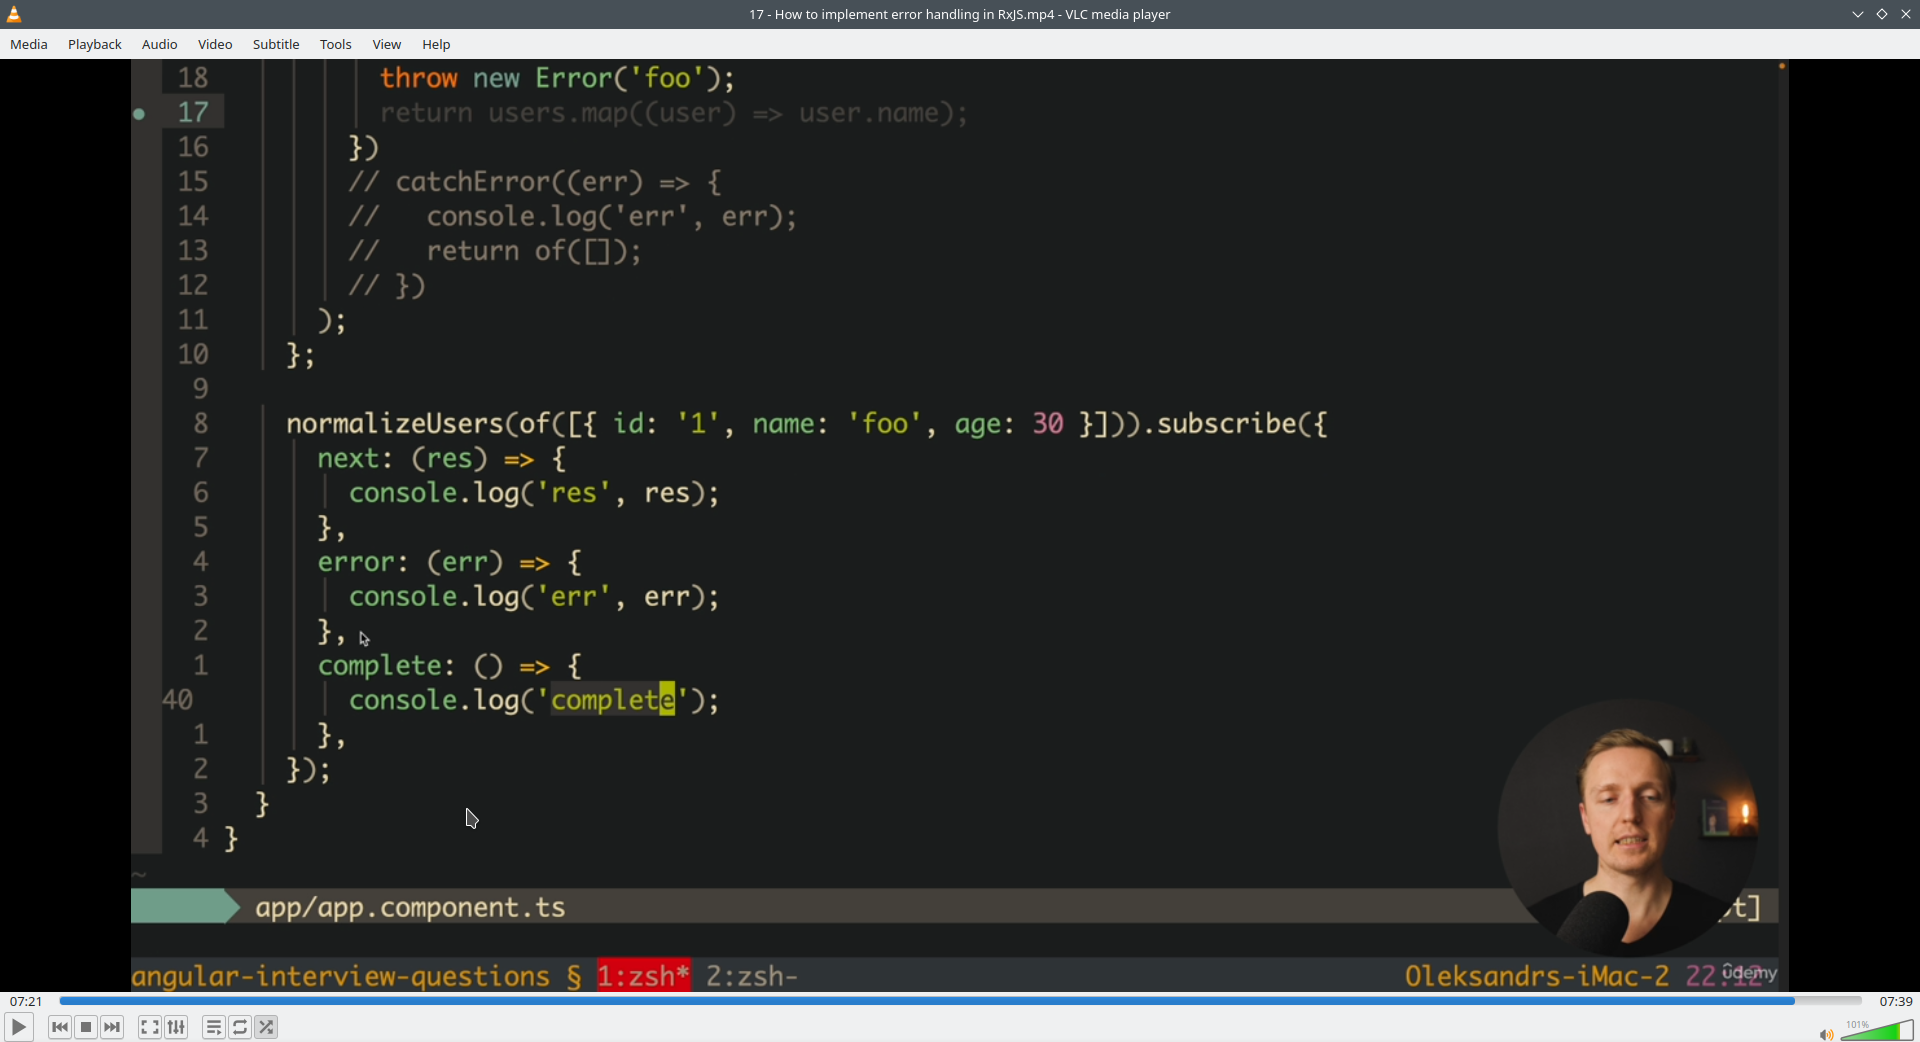Click the VLC cone icon in title bar
The height and width of the screenshot is (1042, 1920).
(x=14, y=14)
